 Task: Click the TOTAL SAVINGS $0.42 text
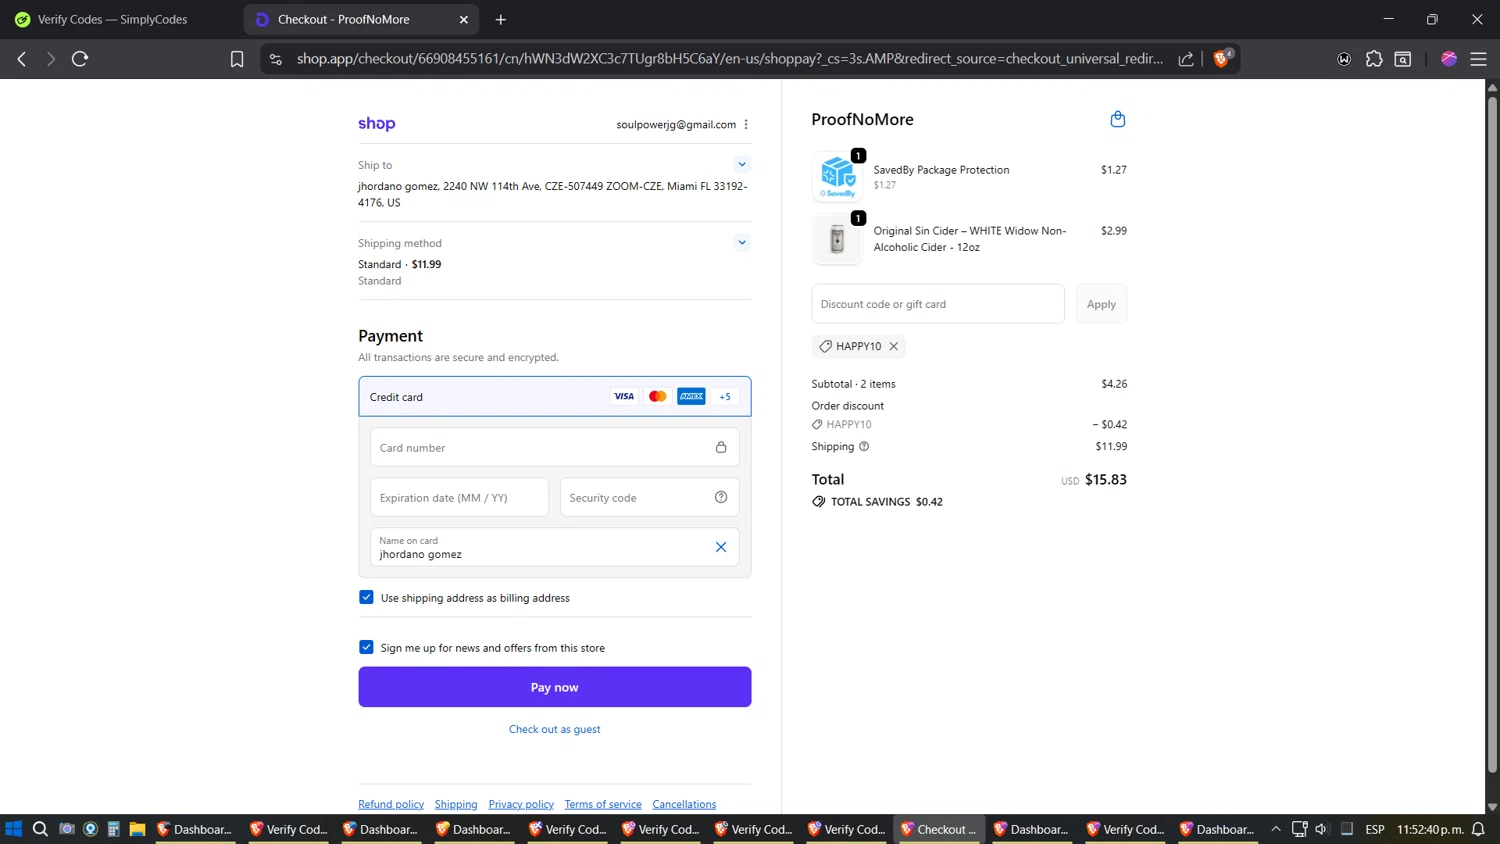pyautogui.click(x=886, y=502)
